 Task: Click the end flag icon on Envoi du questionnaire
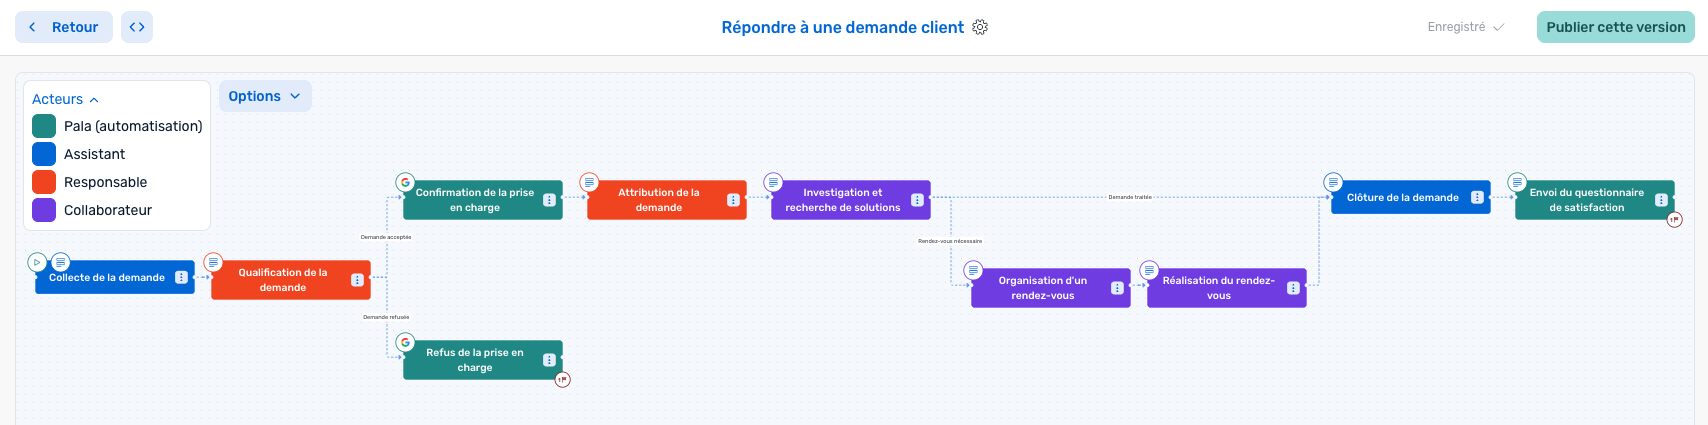click(x=1674, y=219)
